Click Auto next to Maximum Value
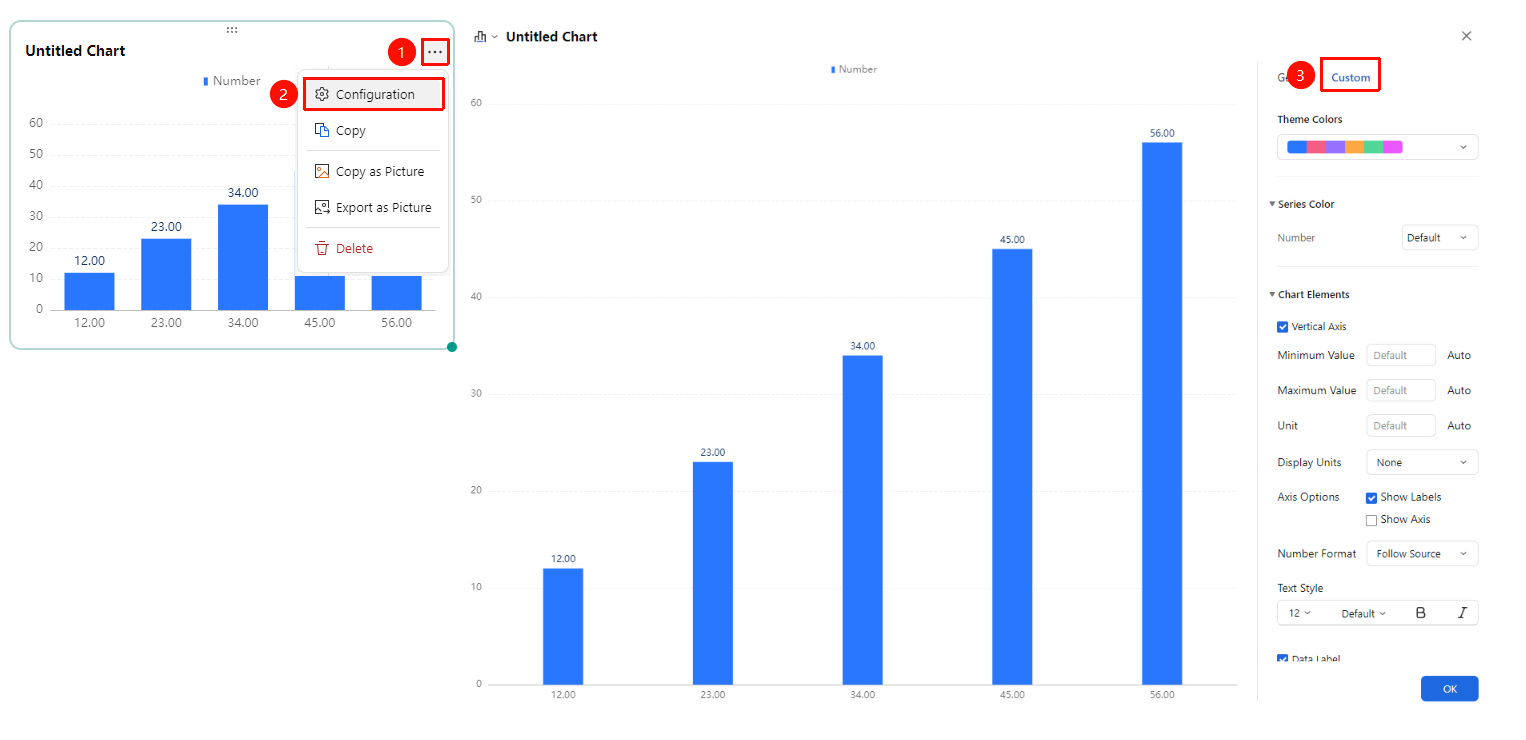The width and height of the screenshot is (1526, 740). click(x=1459, y=391)
